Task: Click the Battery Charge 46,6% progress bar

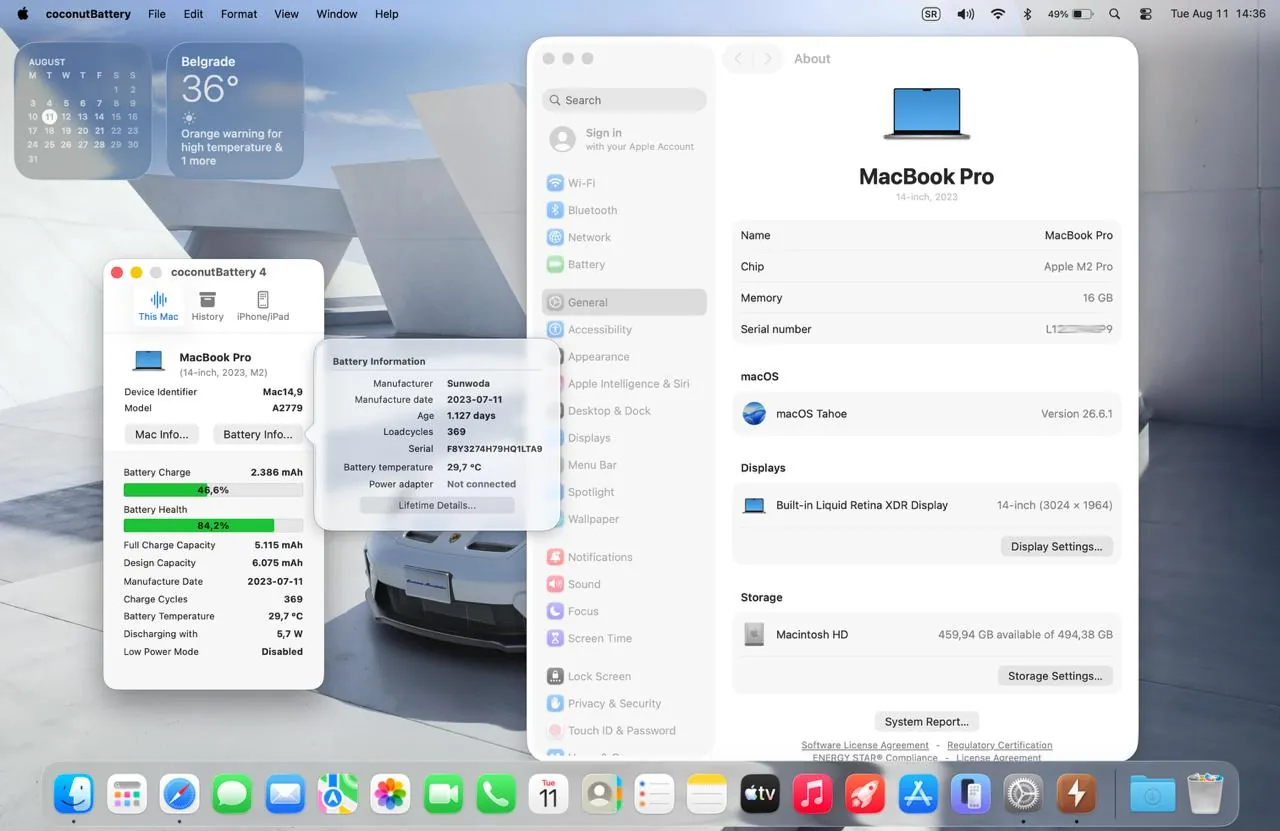Action: 213,490
